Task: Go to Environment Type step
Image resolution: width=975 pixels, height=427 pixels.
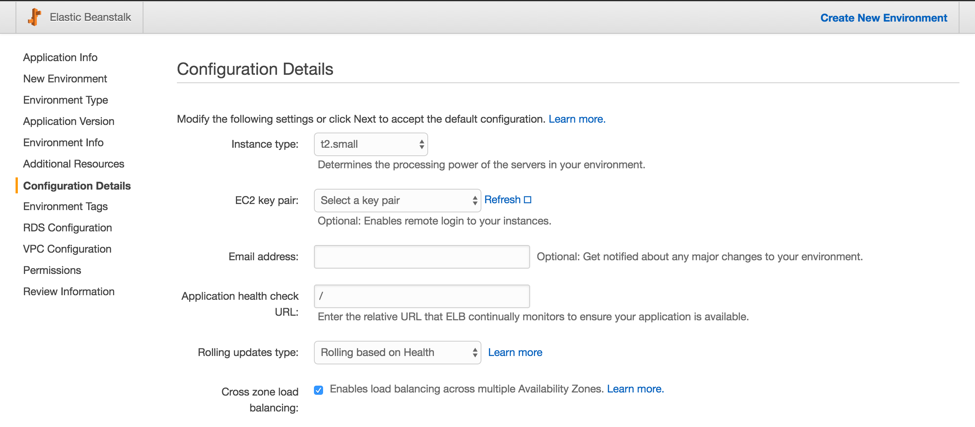Action: coord(65,100)
